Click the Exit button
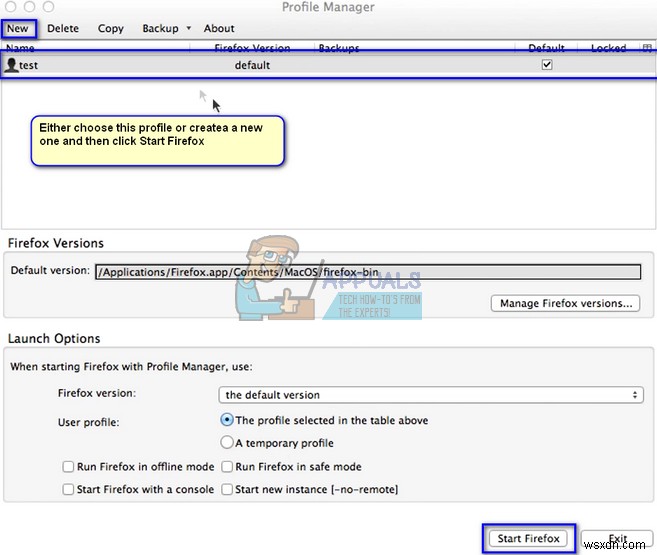Screen dimensions: 657x555 (617, 538)
